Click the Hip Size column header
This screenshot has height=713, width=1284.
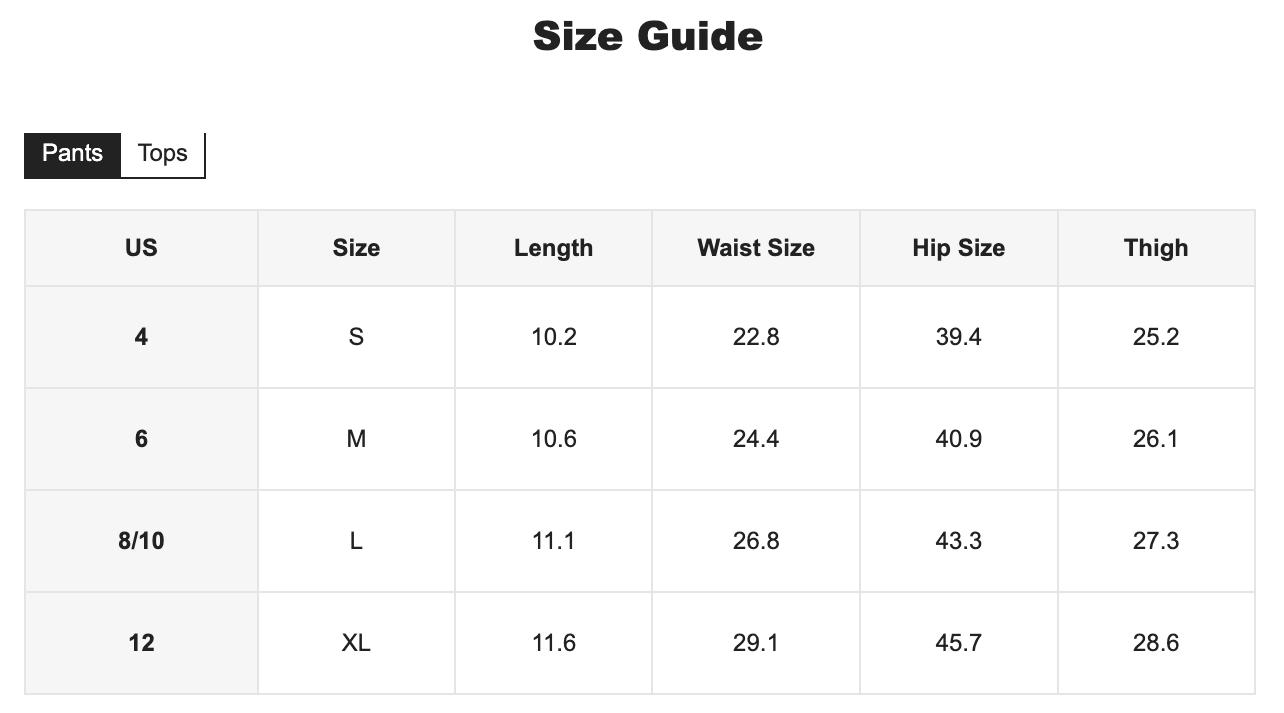958,248
